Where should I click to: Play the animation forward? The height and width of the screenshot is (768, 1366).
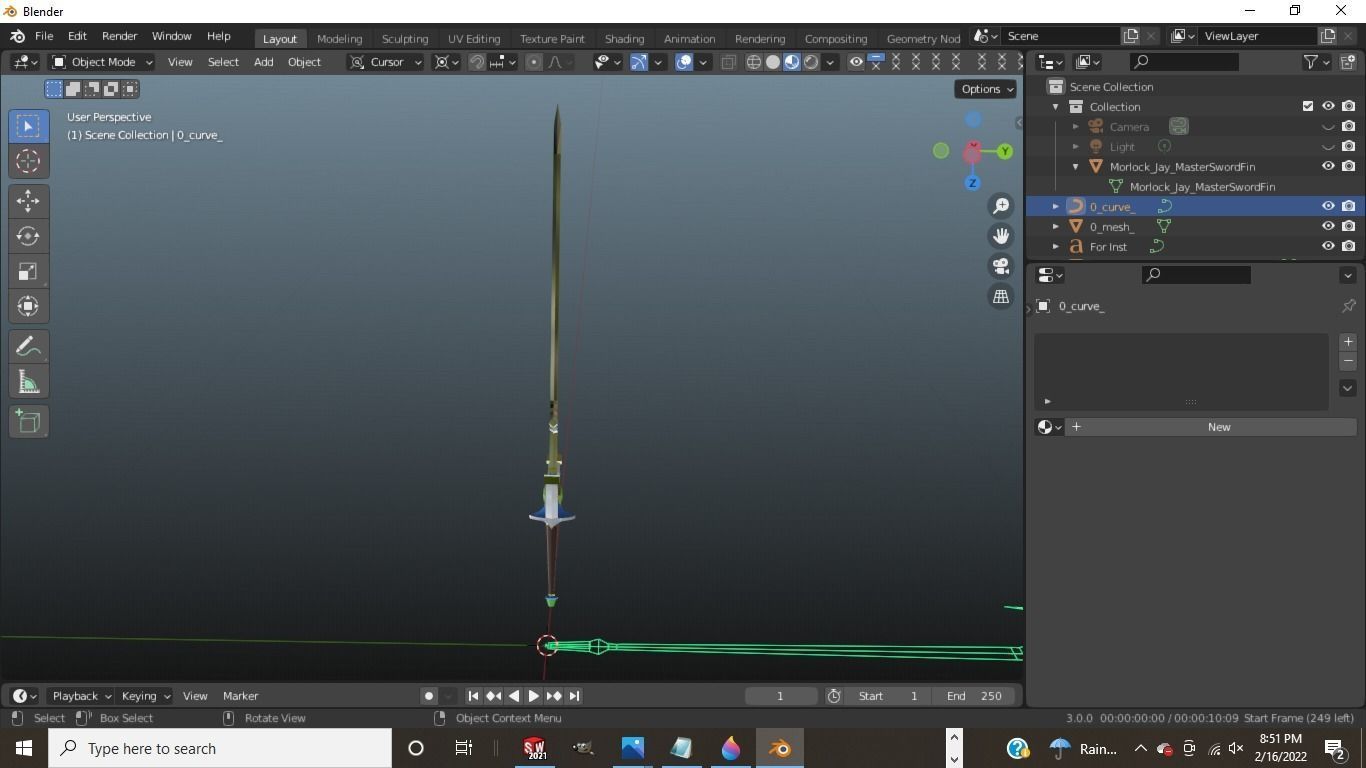(x=534, y=696)
